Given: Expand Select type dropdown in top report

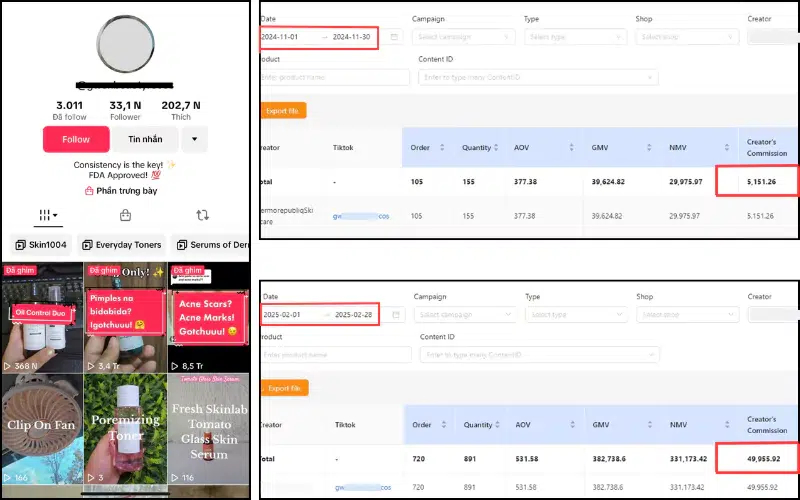Looking at the screenshot, I should 575,37.
